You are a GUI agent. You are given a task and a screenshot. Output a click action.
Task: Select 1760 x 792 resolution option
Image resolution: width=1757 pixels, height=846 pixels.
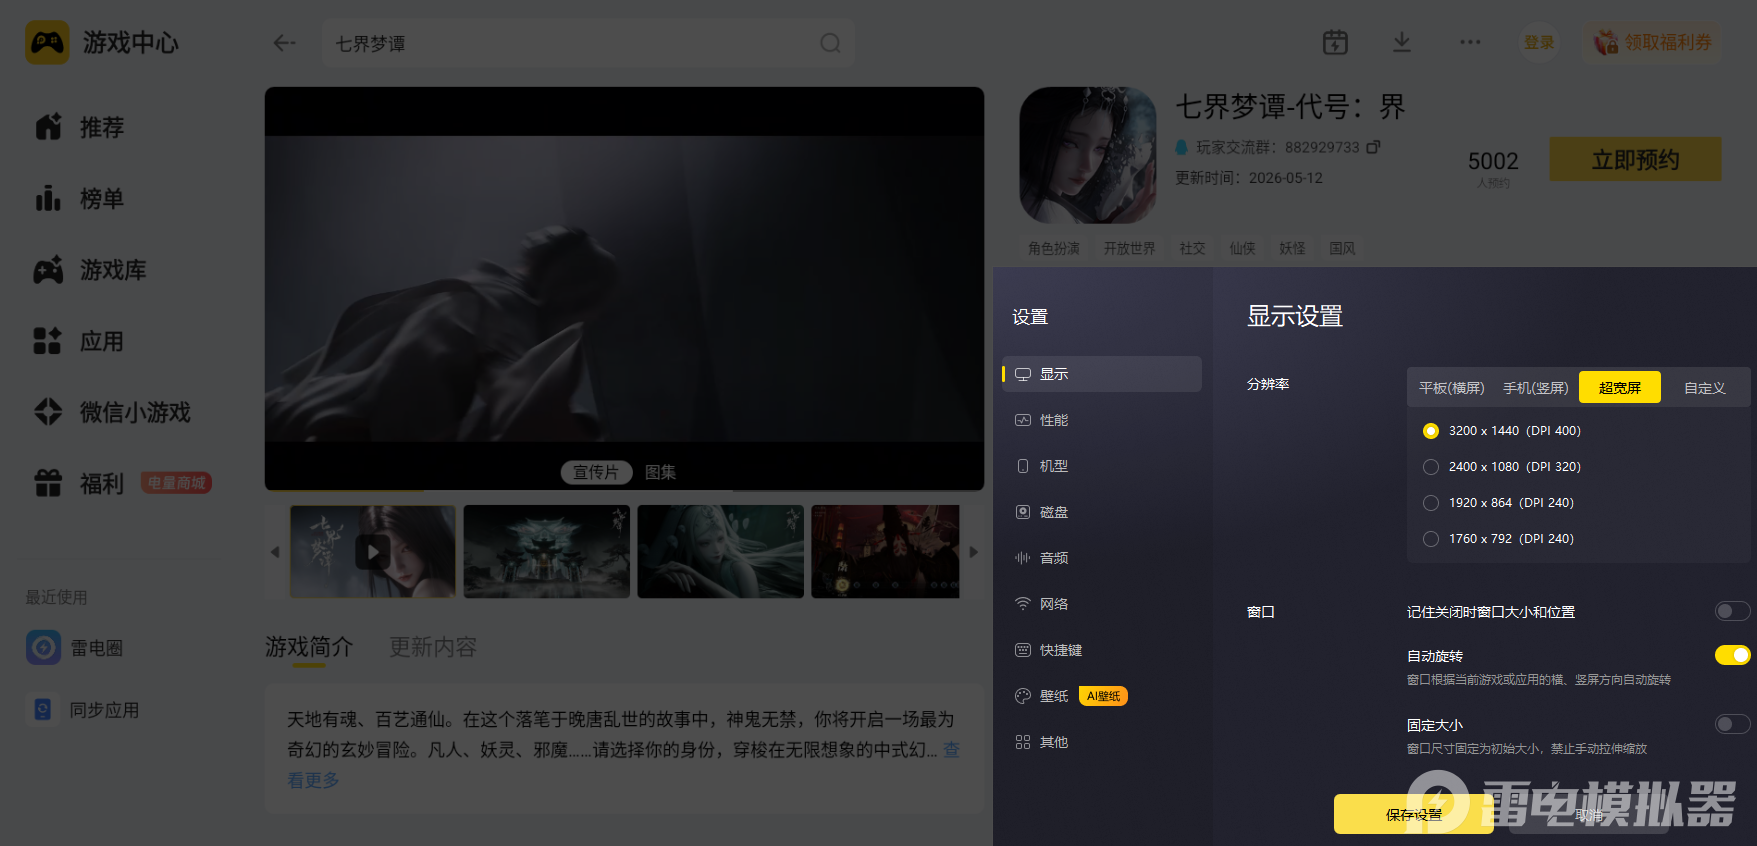1498,539
